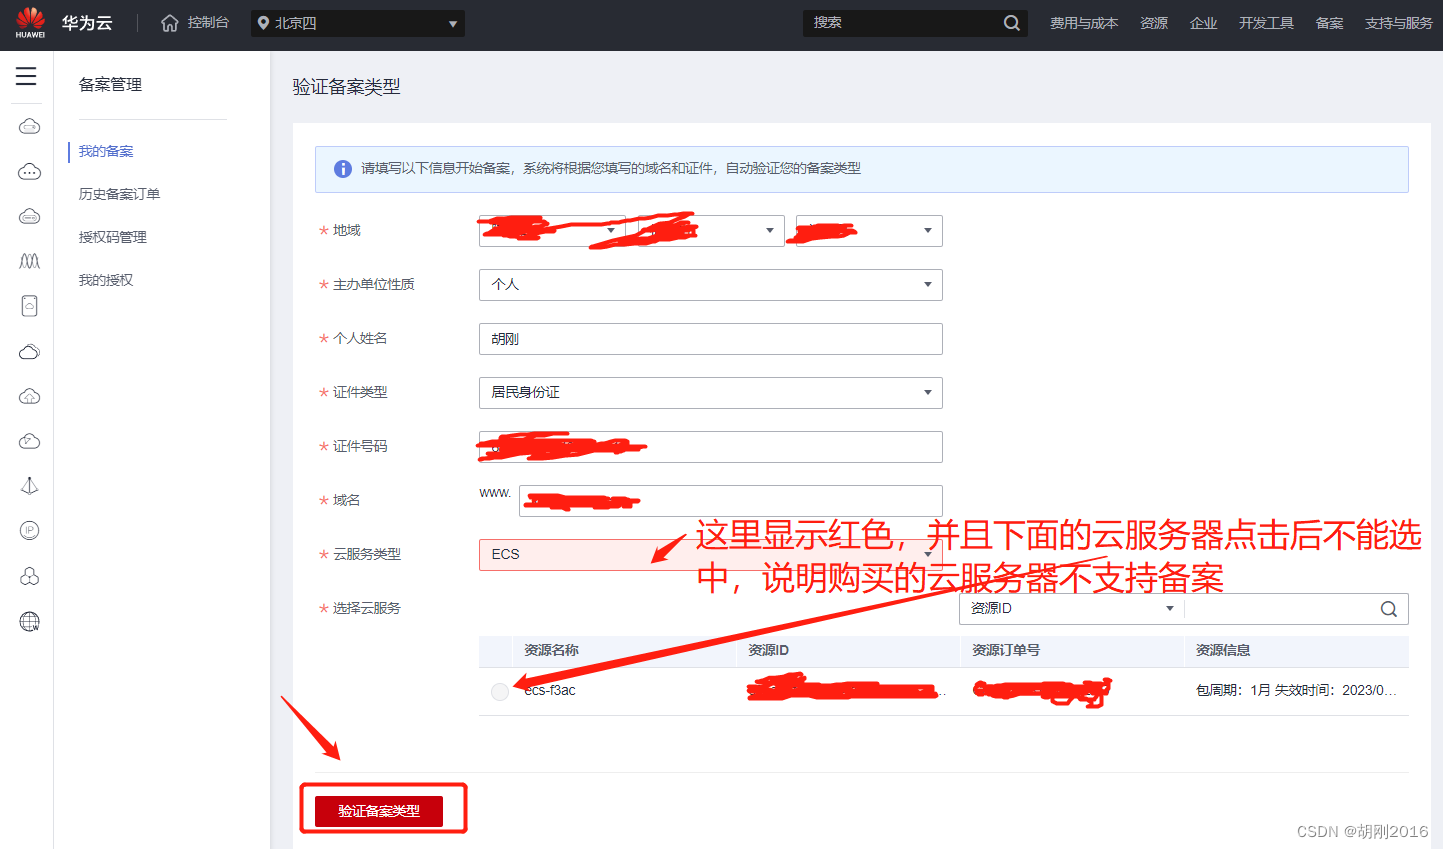The image size is (1443, 849).
Task: Open 支持与服务 in top navigation
Action: (x=1399, y=23)
